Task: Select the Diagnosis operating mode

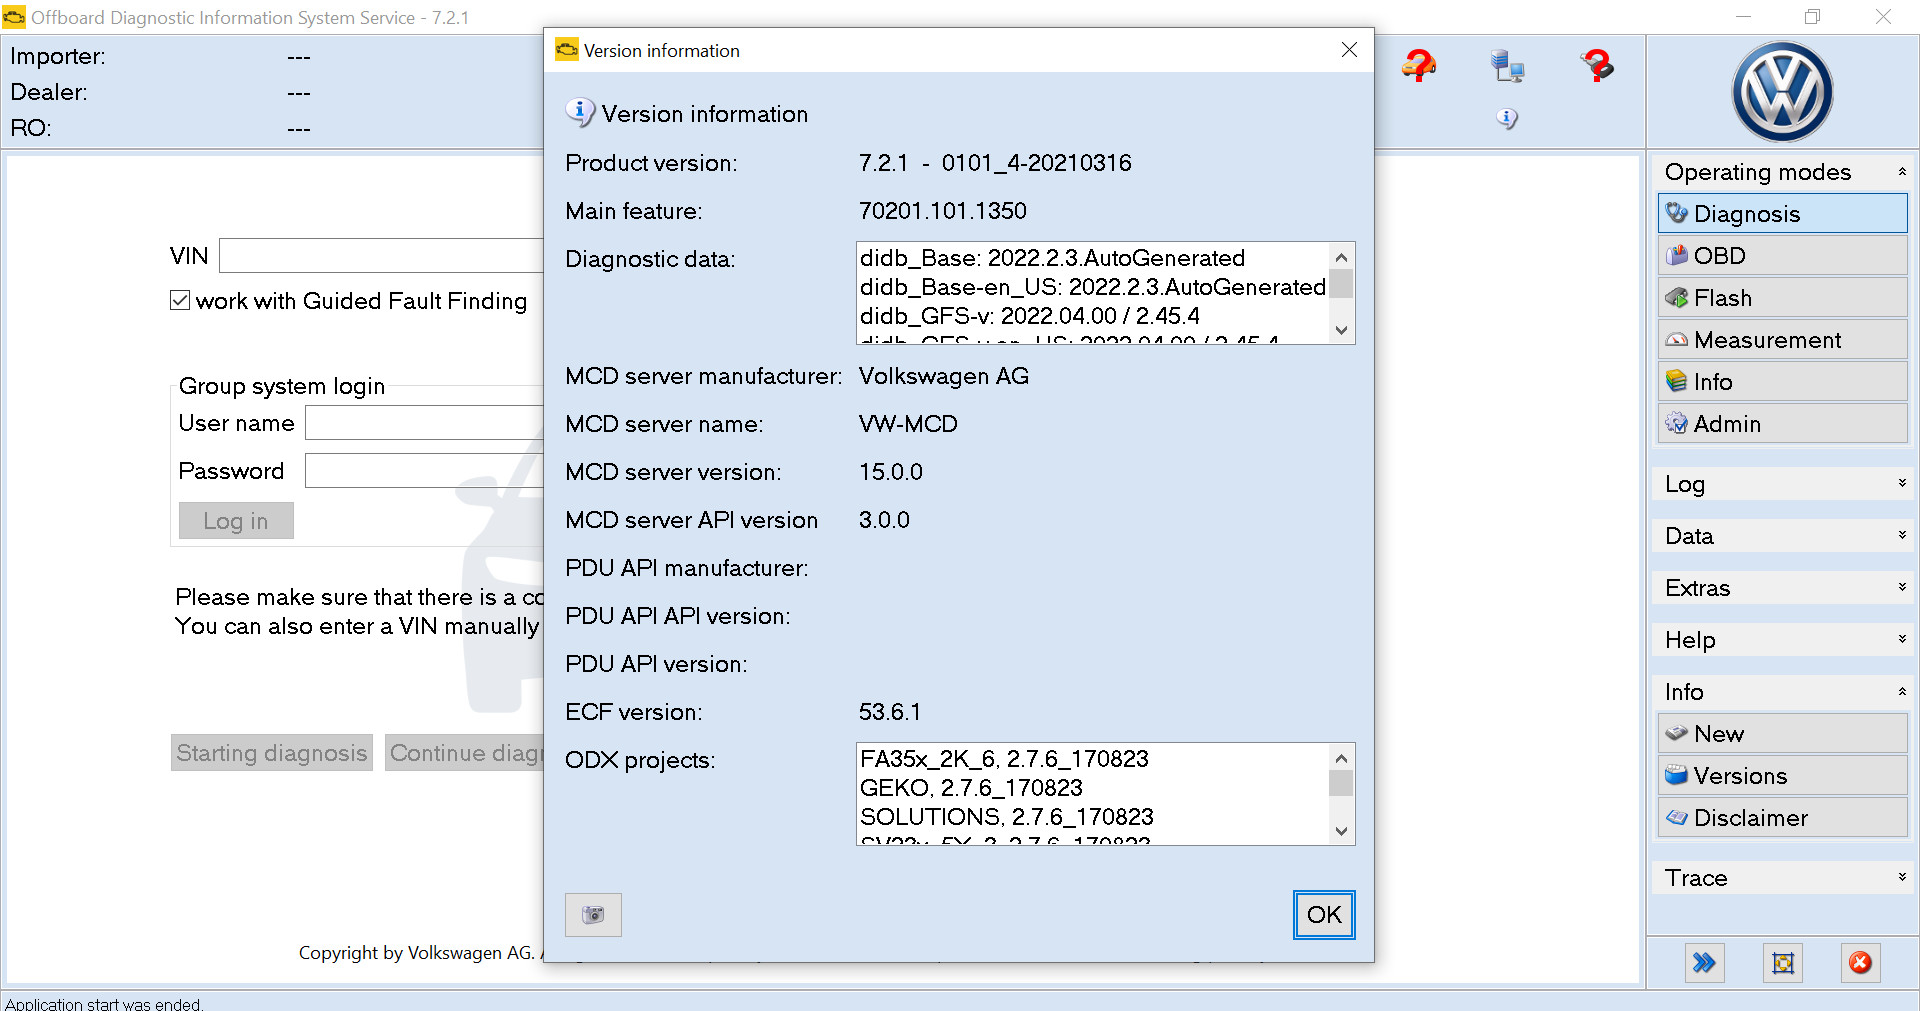Action: (x=1782, y=213)
